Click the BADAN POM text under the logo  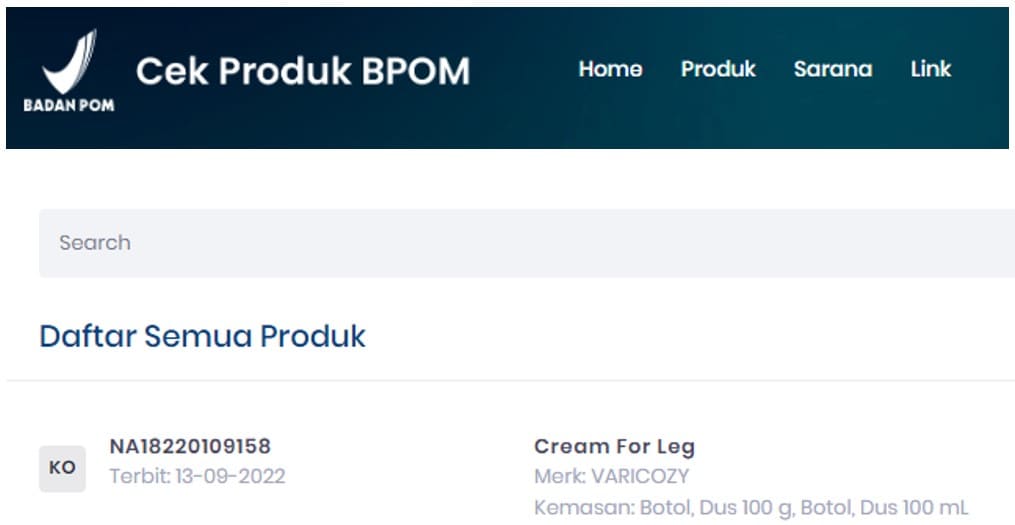(69, 104)
